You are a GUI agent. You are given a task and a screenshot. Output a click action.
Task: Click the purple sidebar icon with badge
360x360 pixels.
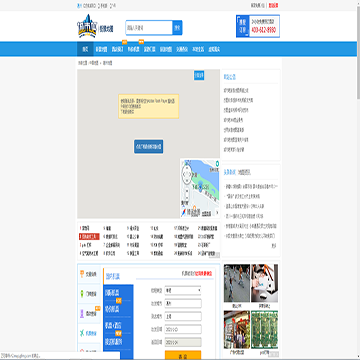coord(82,313)
